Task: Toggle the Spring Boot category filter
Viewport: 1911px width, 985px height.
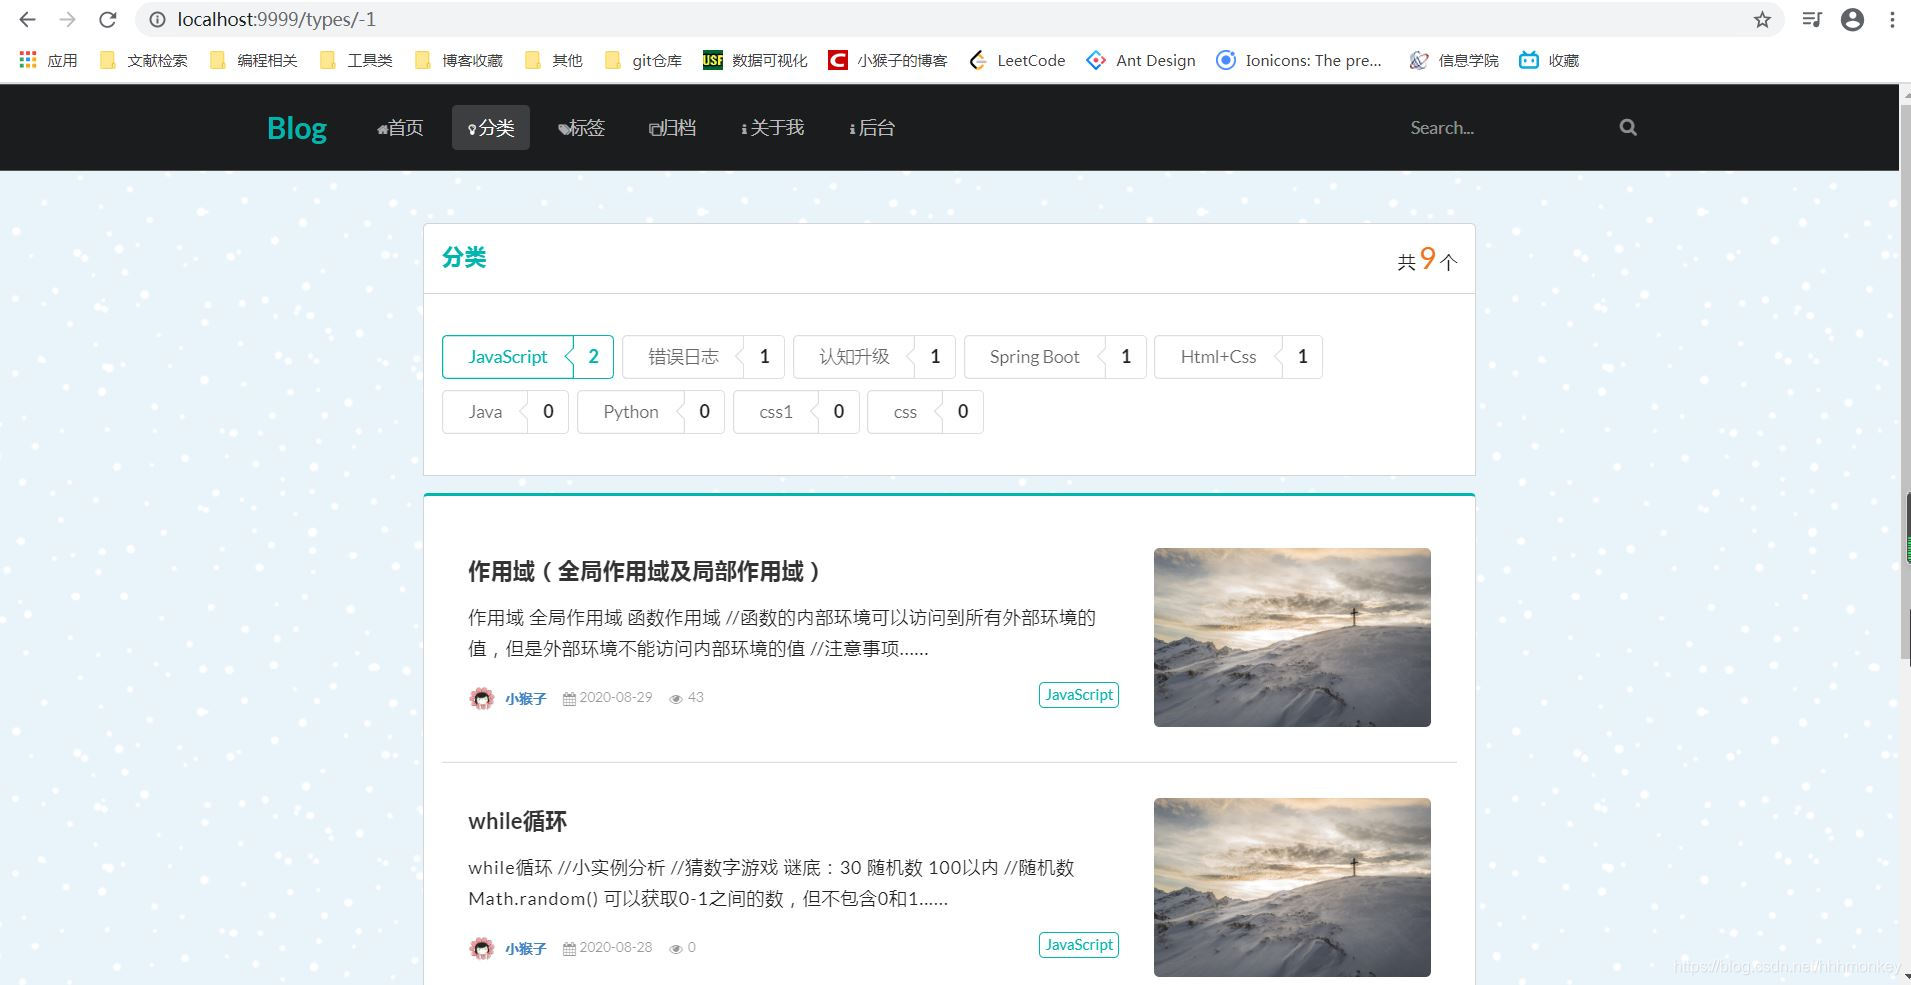Action: coord(1034,356)
